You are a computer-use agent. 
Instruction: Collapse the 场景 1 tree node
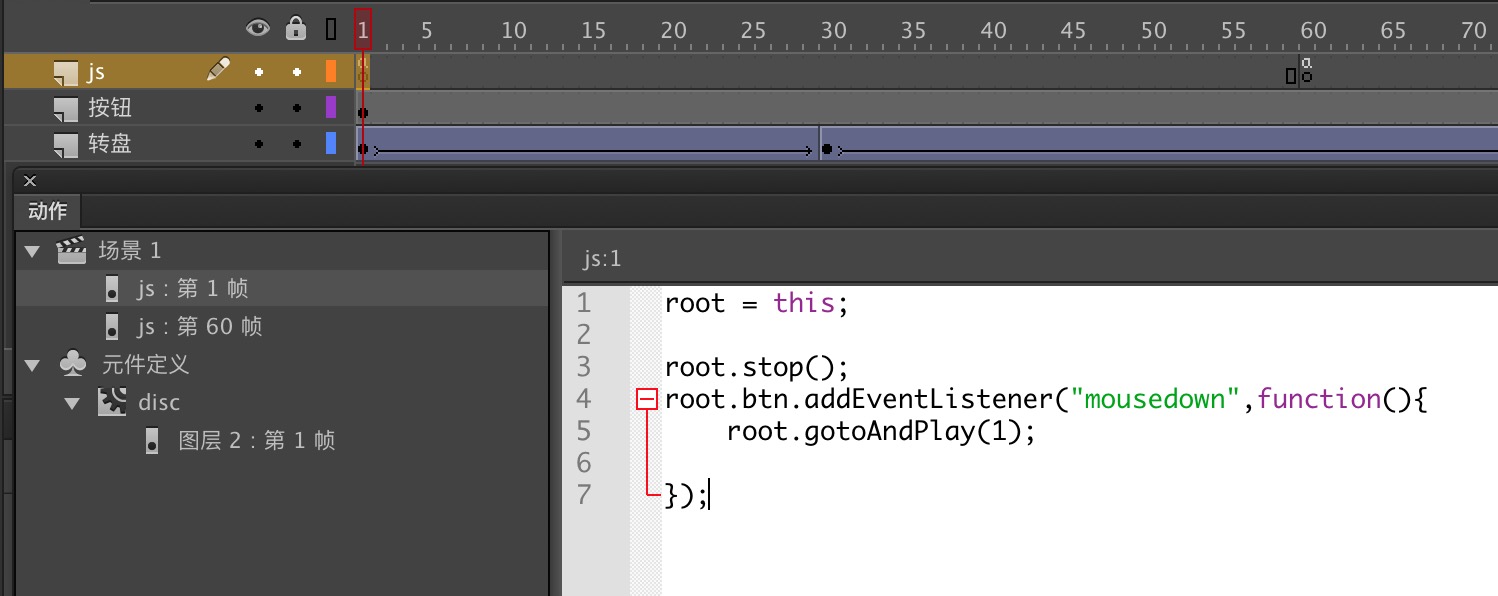pyautogui.click(x=33, y=250)
